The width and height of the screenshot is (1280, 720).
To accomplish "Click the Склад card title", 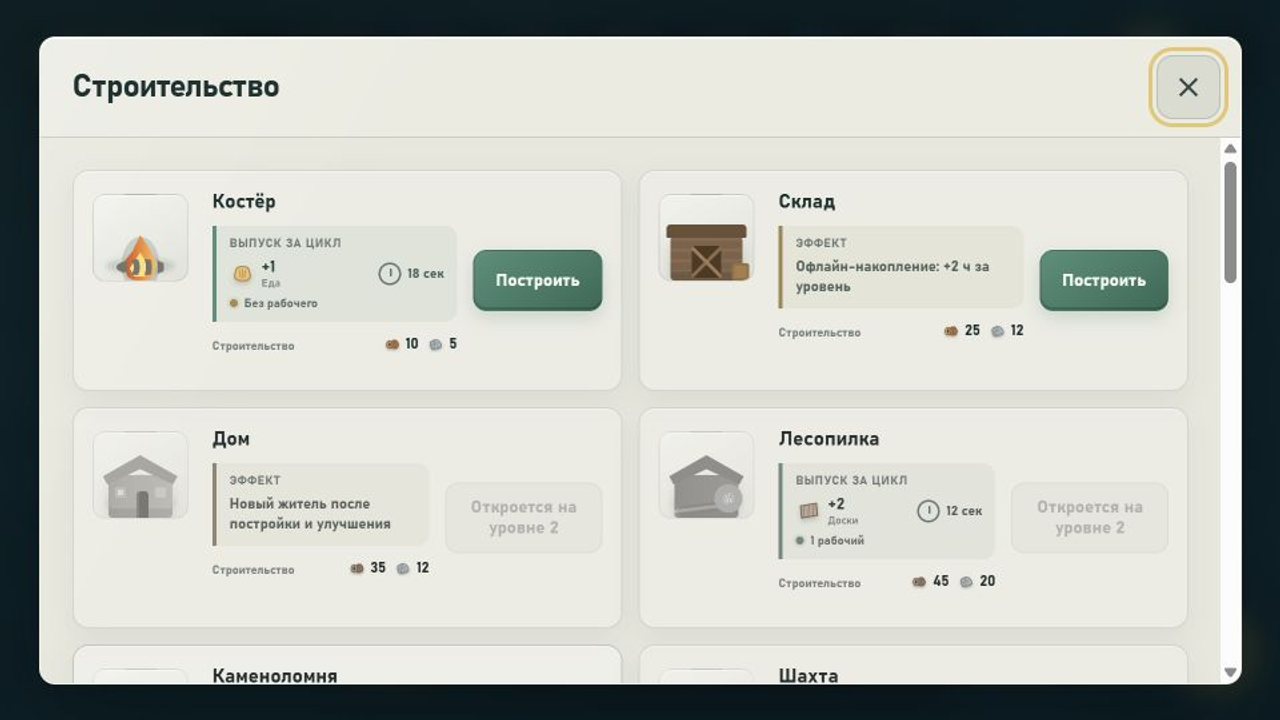I will click(x=807, y=201).
